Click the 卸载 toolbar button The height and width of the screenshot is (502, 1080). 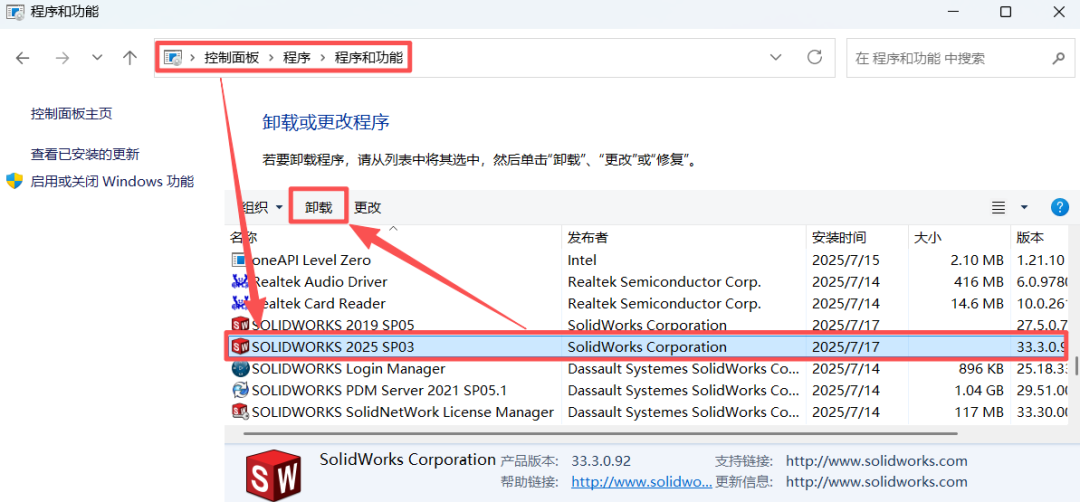click(318, 207)
